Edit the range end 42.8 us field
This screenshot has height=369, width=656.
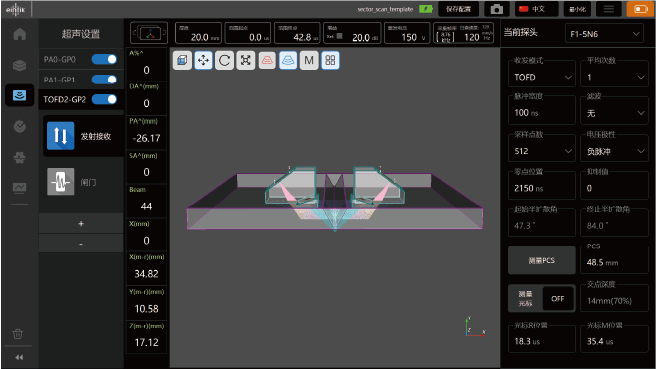297,33
